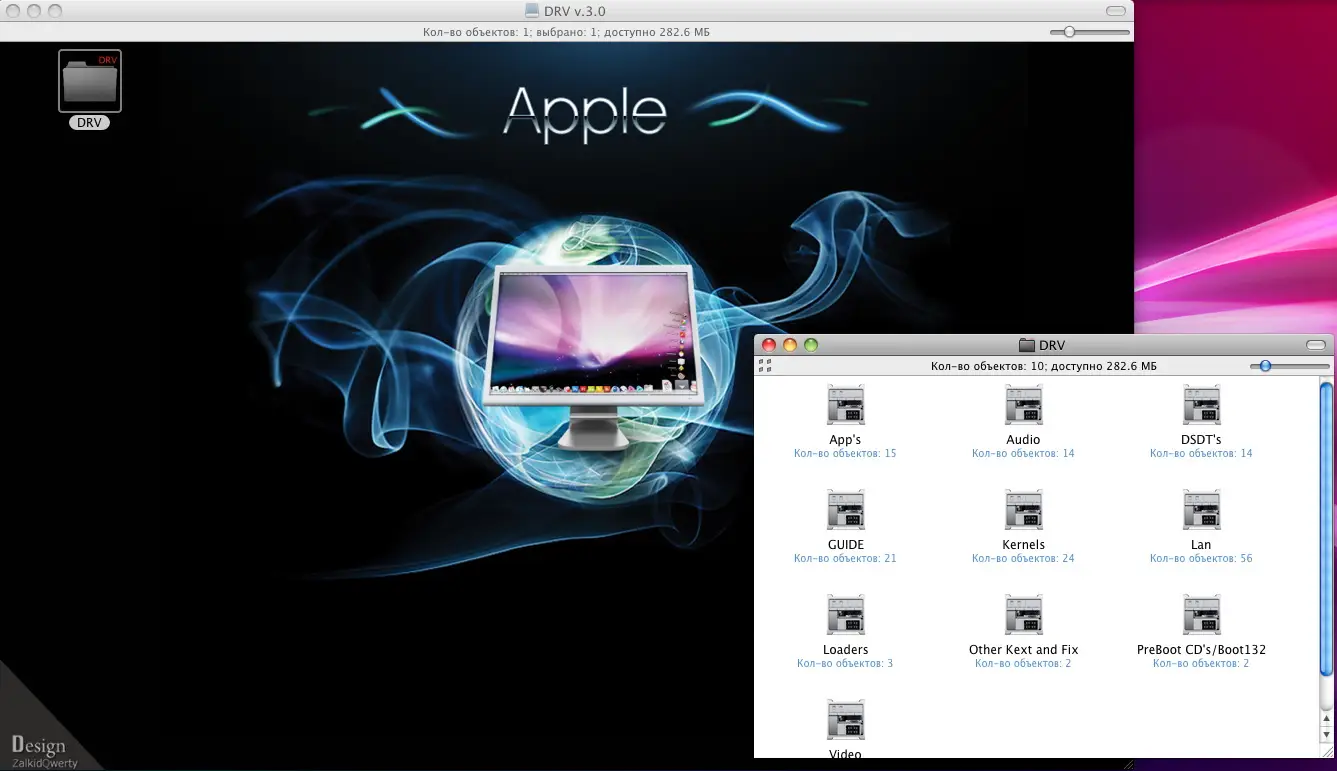1337x771 pixels.
Task: Open the Lan folder icon
Action: (x=1201, y=510)
